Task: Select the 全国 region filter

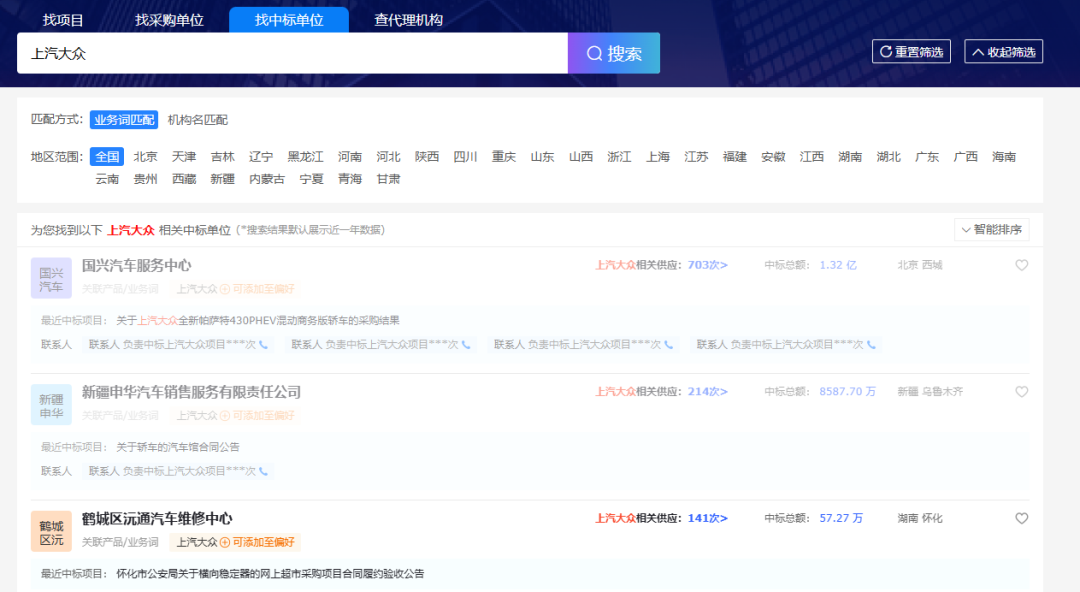Action: 107,156
